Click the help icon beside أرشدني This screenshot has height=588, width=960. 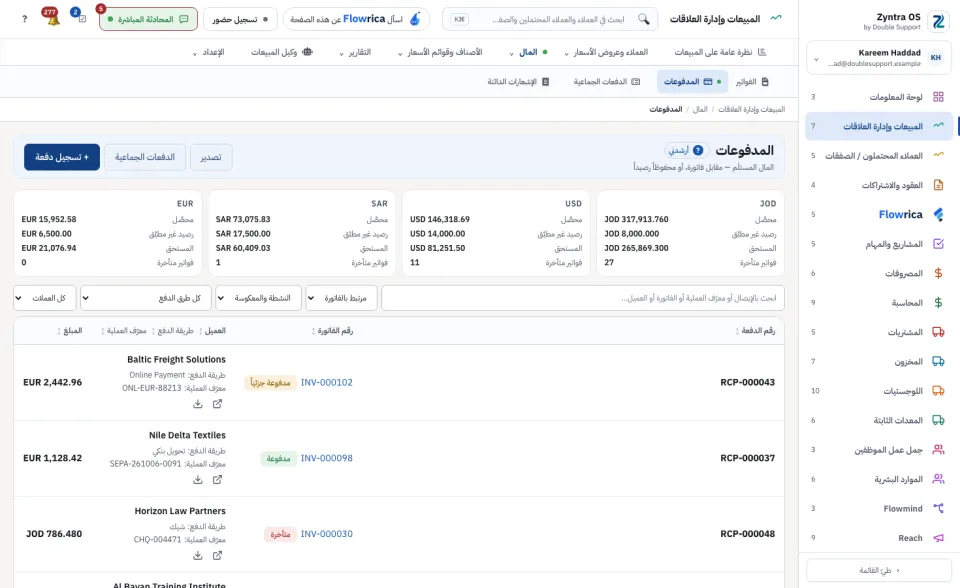(x=698, y=150)
